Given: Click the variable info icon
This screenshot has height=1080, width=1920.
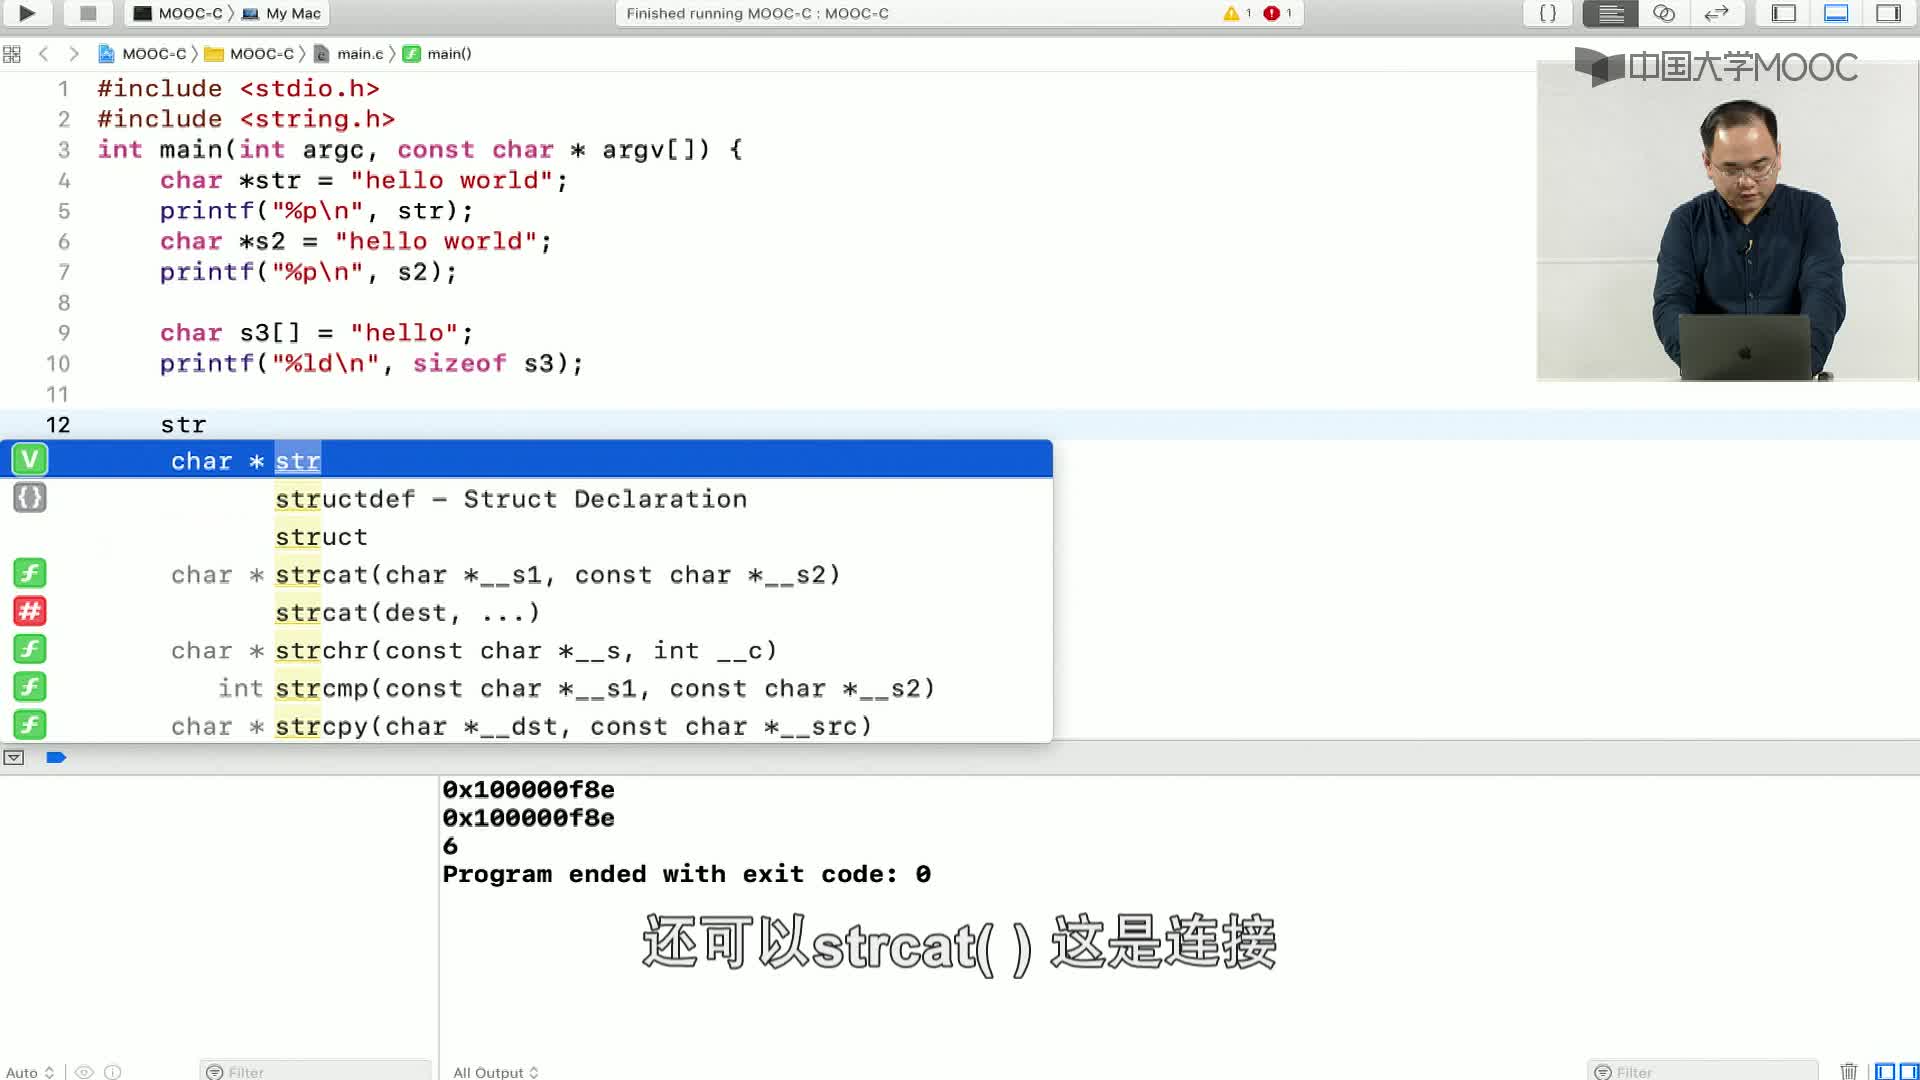Looking at the screenshot, I should [113, 1072].
